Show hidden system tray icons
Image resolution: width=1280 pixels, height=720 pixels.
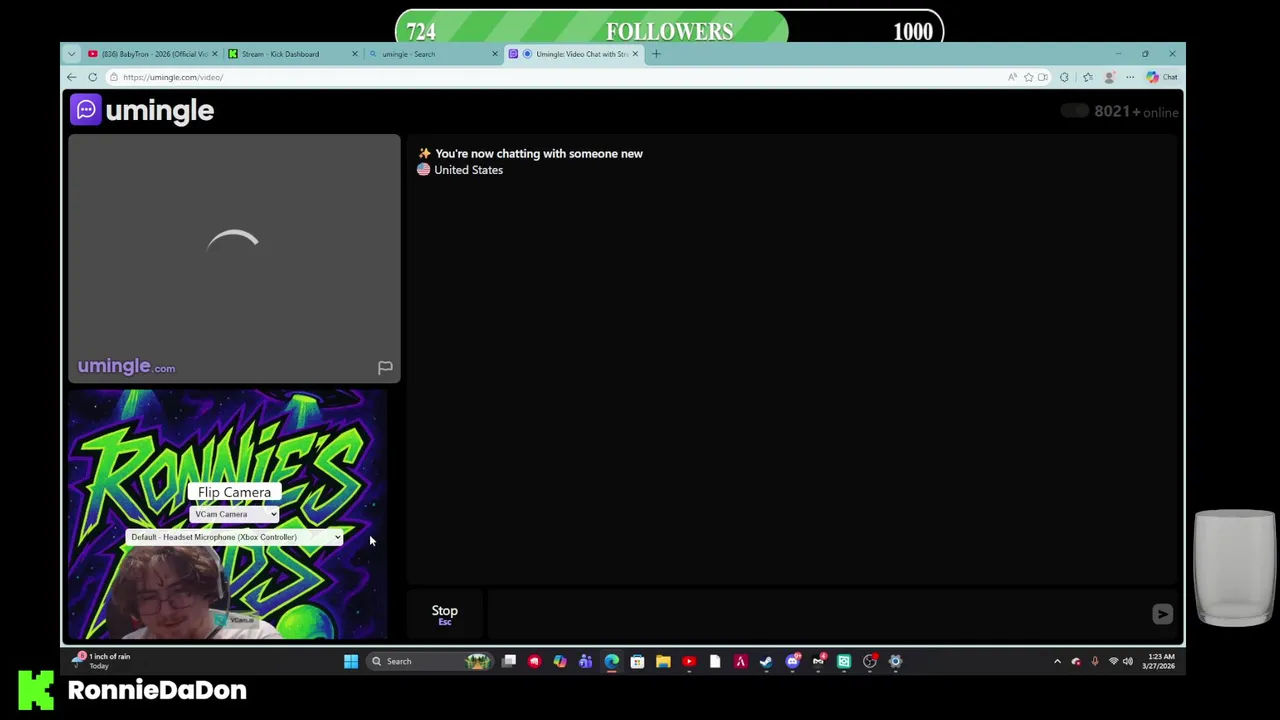click(1057, 661)
